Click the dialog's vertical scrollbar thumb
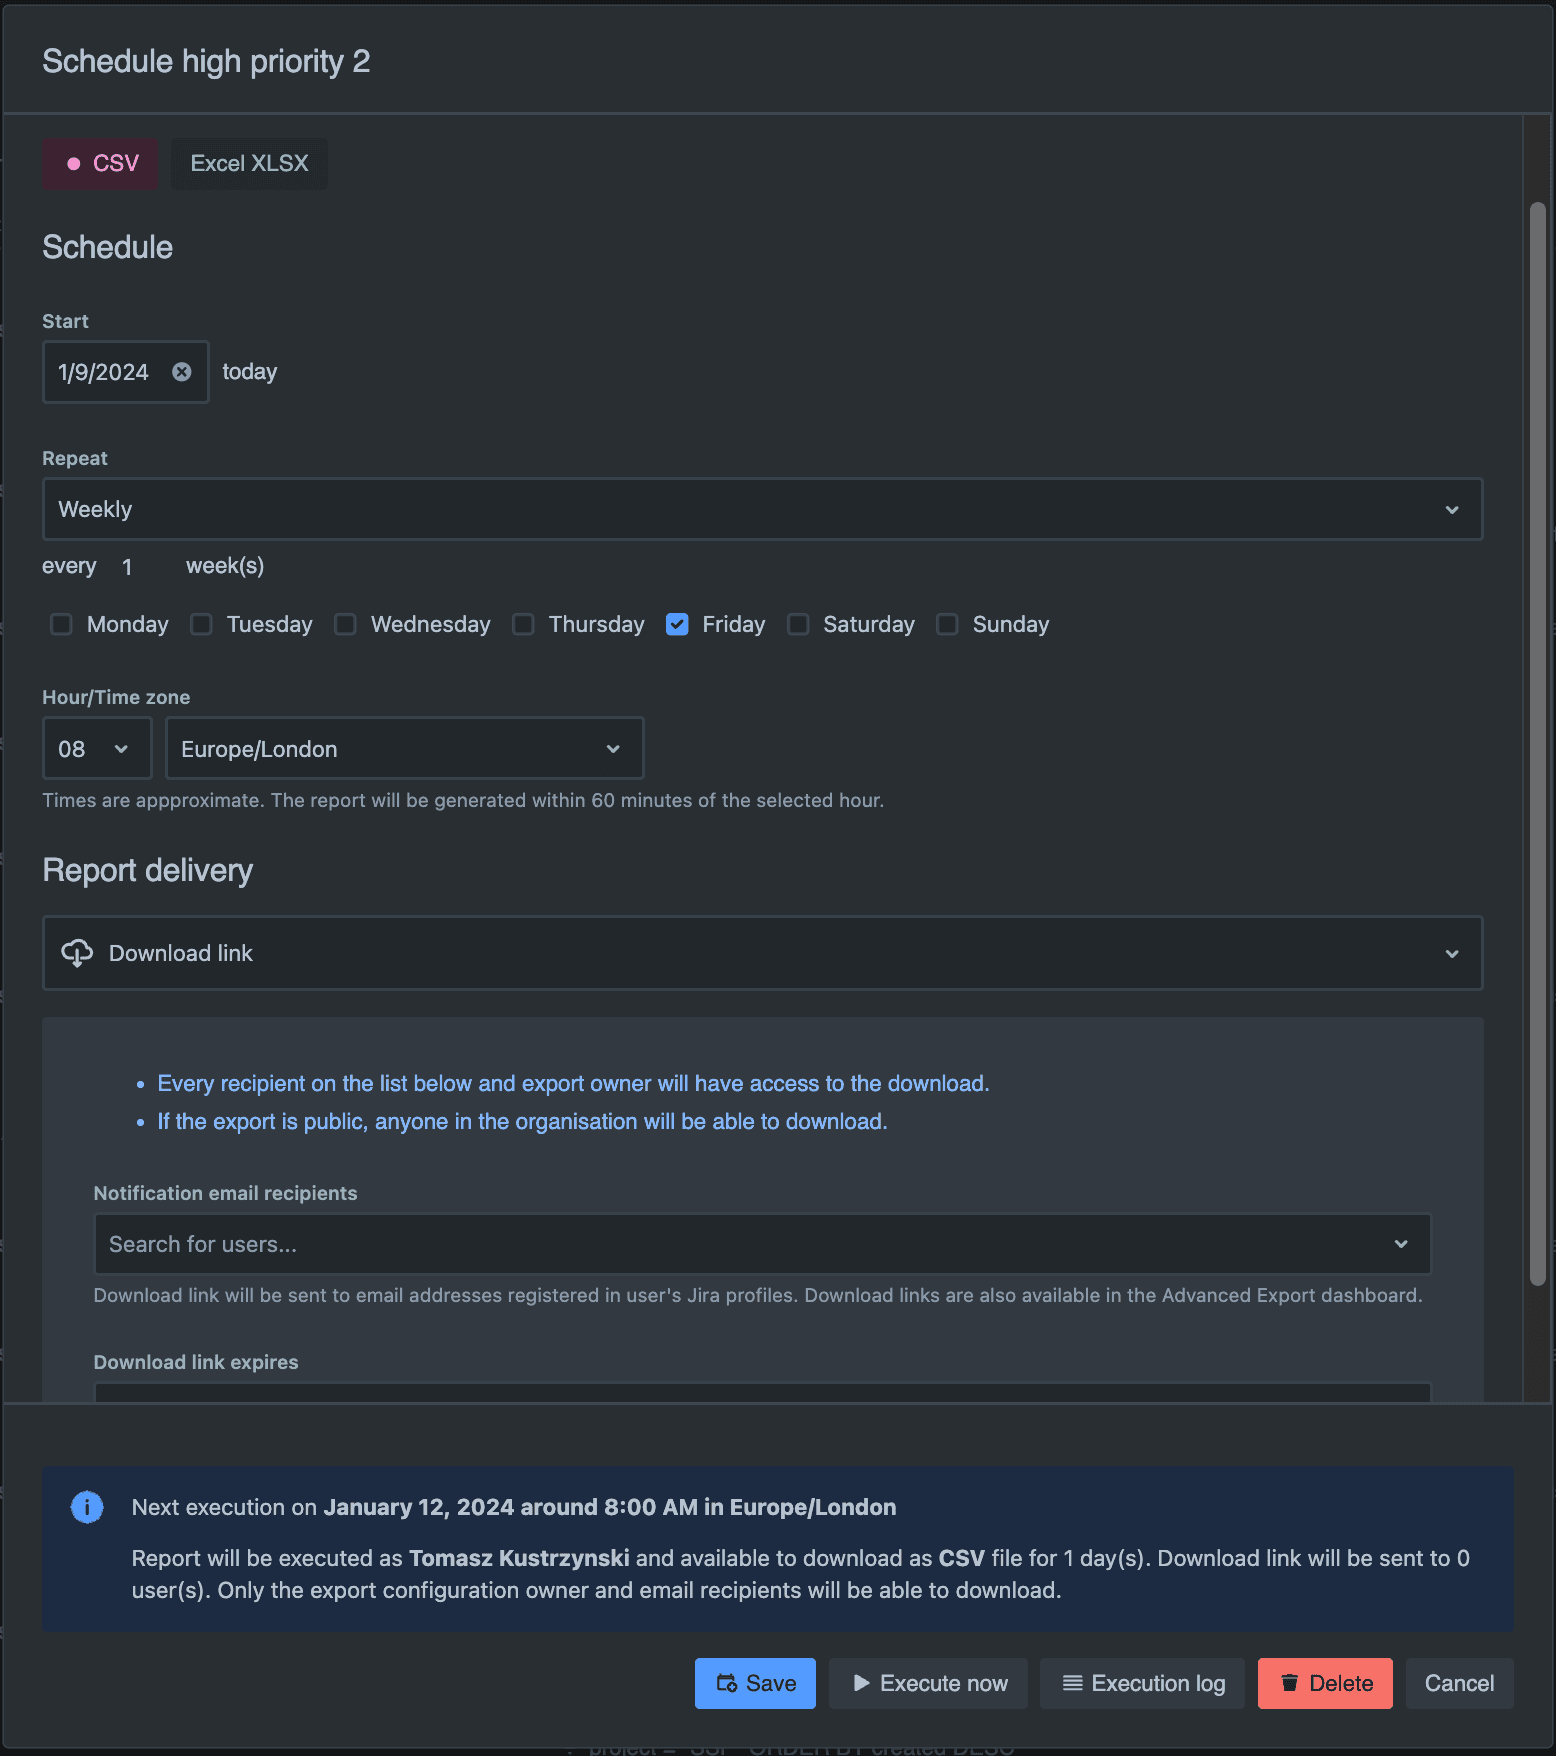 click(1538, 744)
